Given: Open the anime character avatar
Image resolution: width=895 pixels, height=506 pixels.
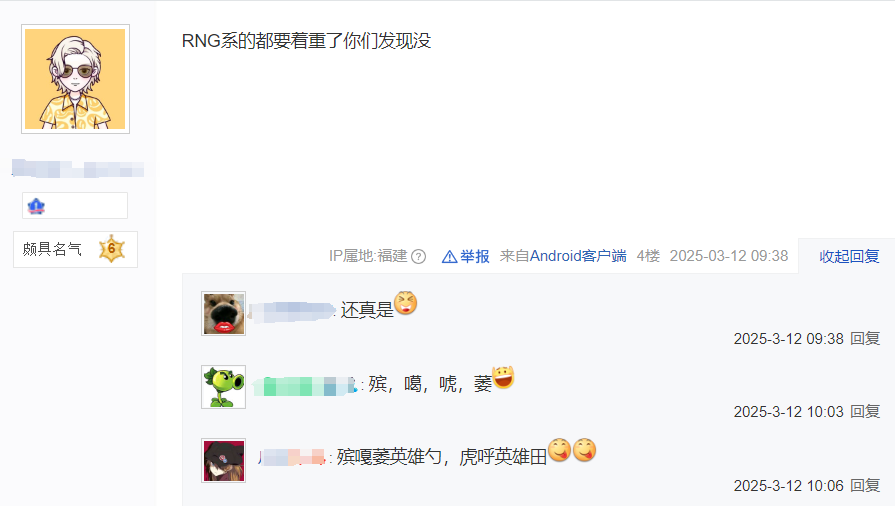Looking at the screenshot, I should [224, 460].
